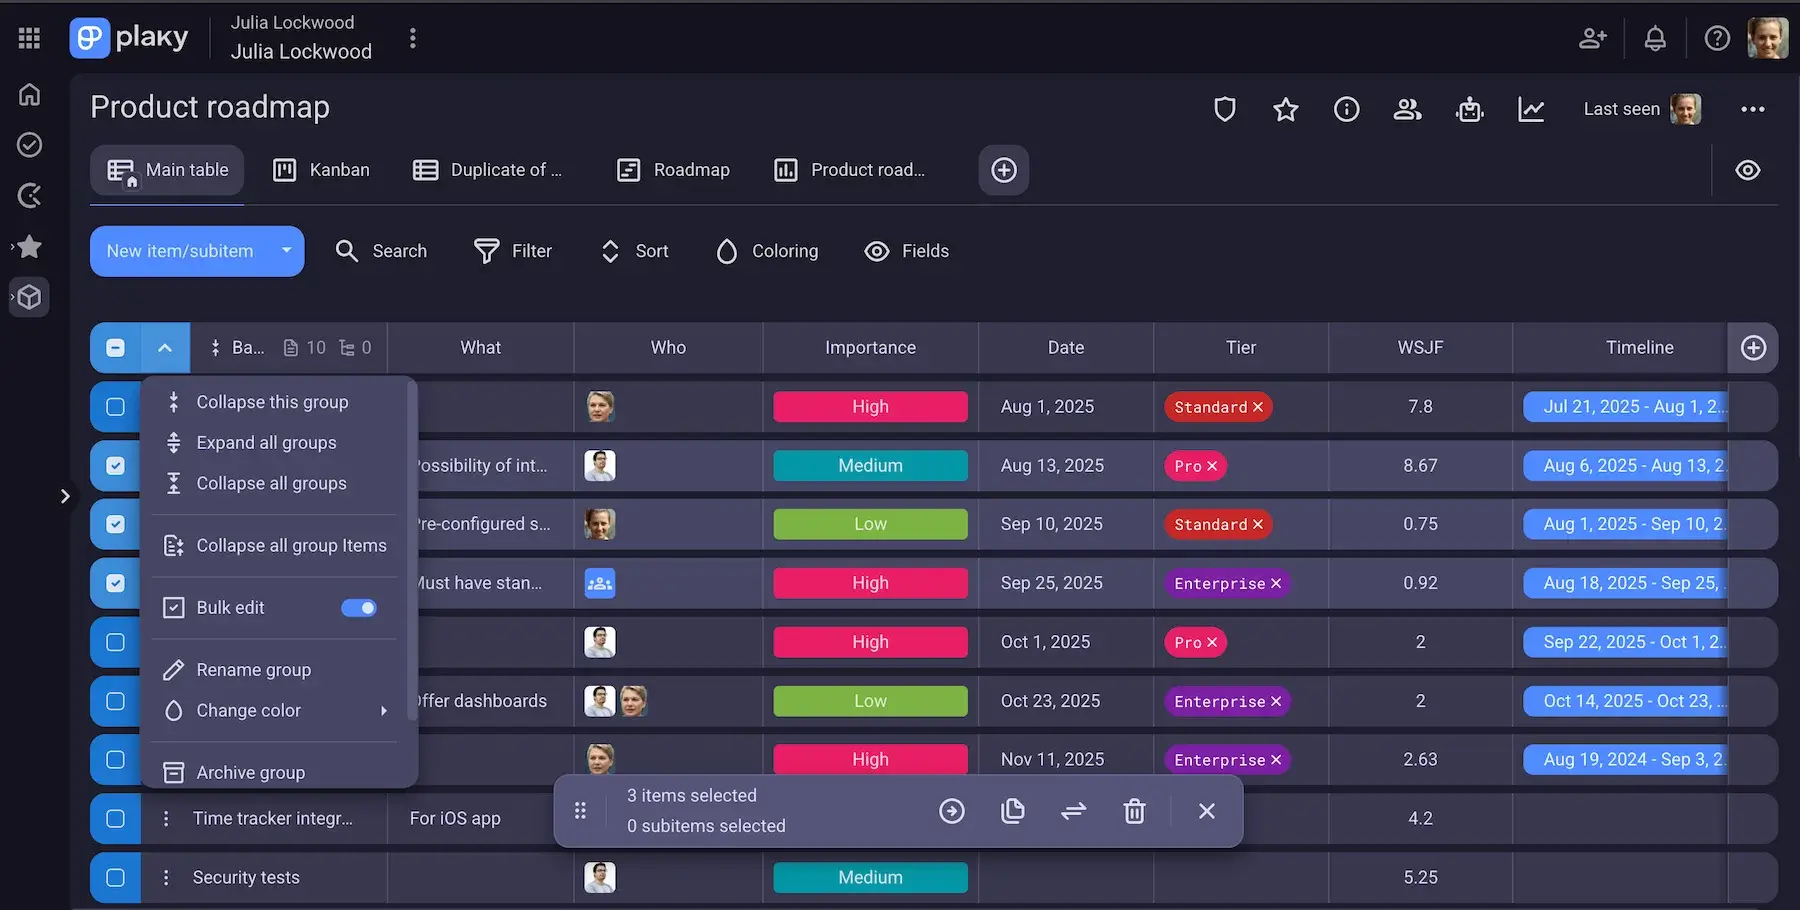Open the automations robot icon

(1469, 109)
